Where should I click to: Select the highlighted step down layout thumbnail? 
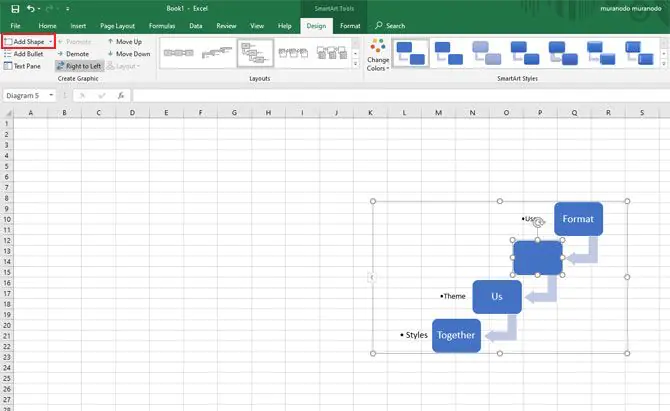[255, 53]
